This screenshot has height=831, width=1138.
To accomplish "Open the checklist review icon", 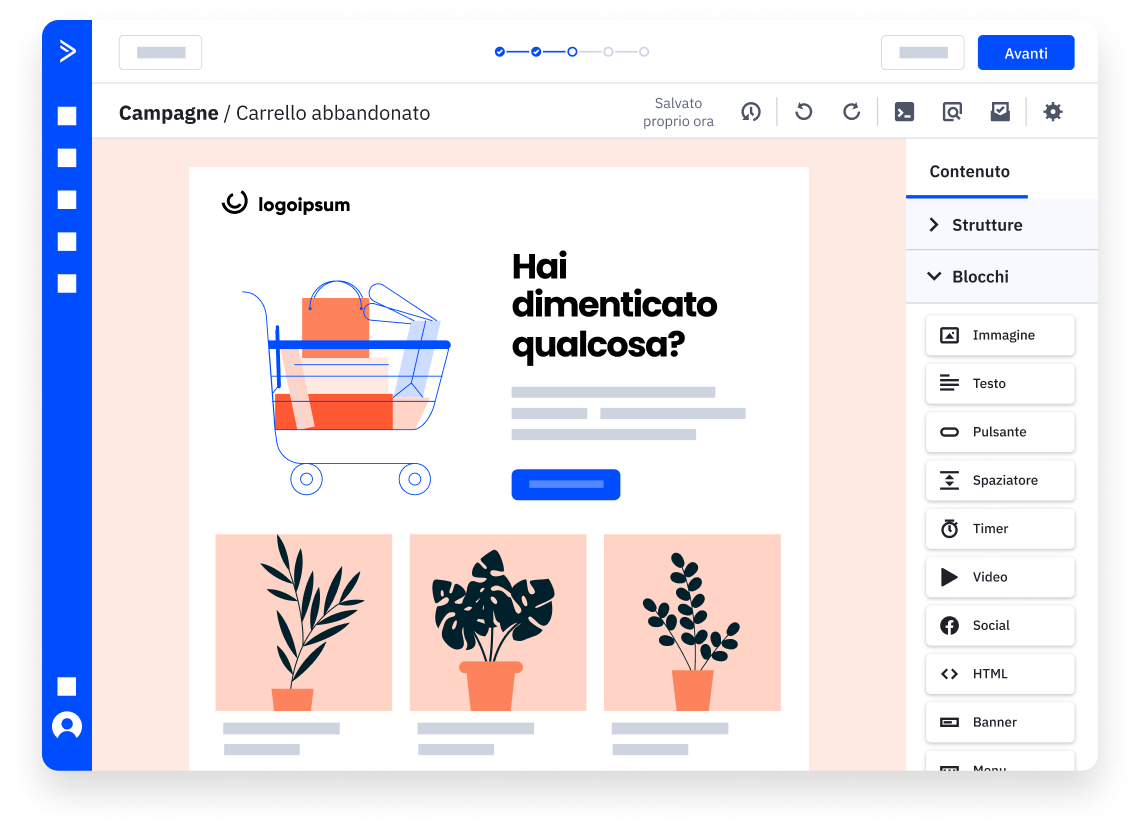I will (x=1000, y=112).
